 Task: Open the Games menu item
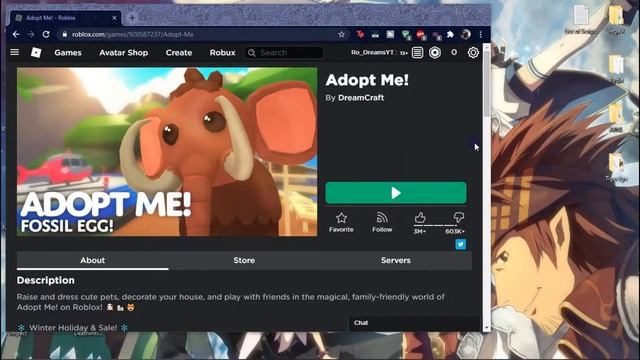(68, 53)
